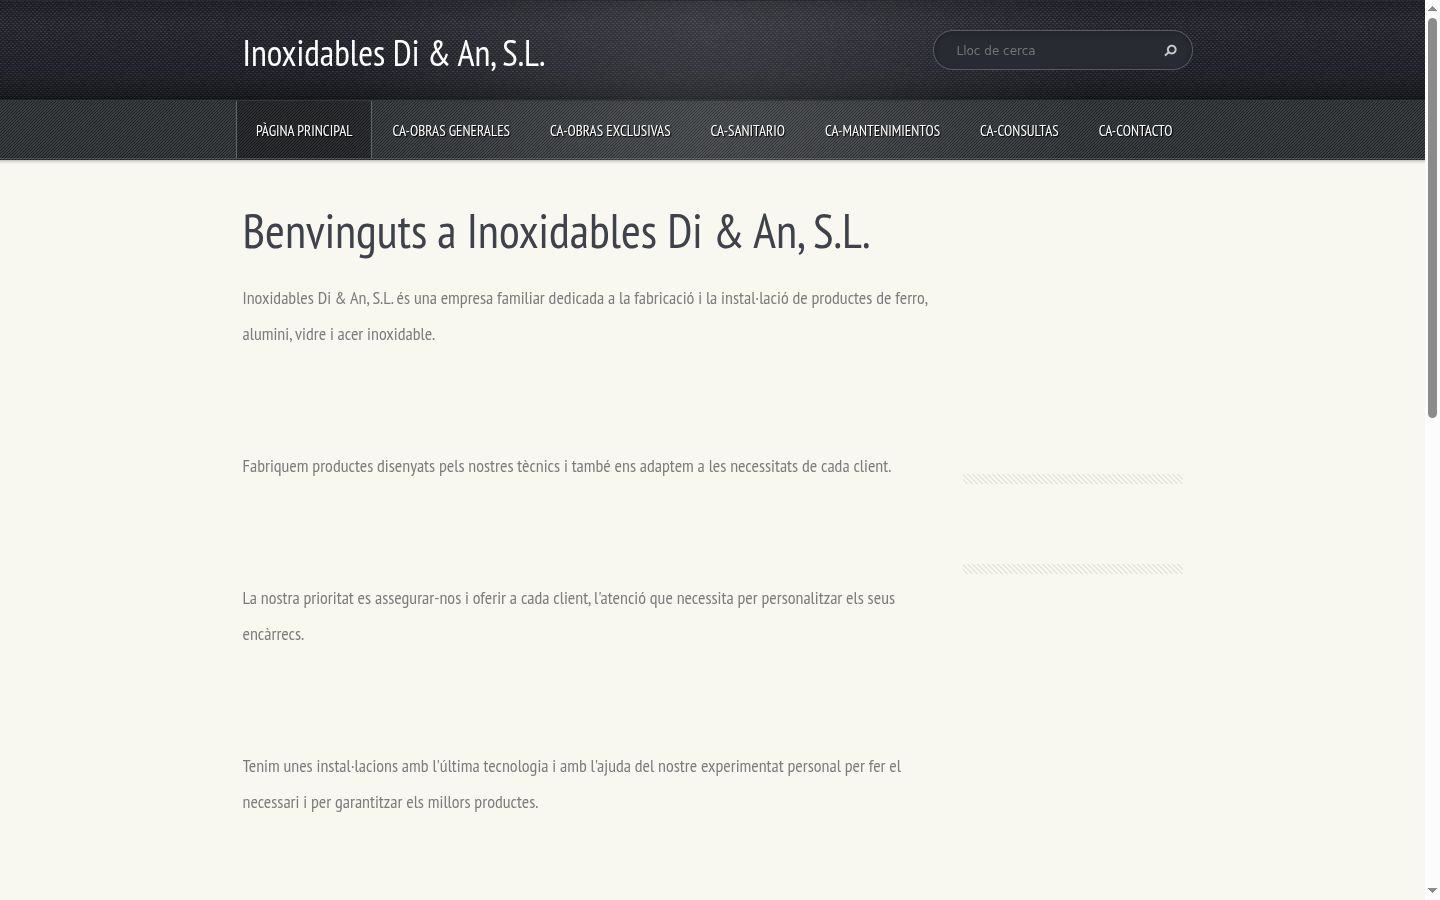The width and height of the screenshot is (1440, 900).
Task: Click paragraph mentioning 'empresa familiar'
Action: click(585, 316)
